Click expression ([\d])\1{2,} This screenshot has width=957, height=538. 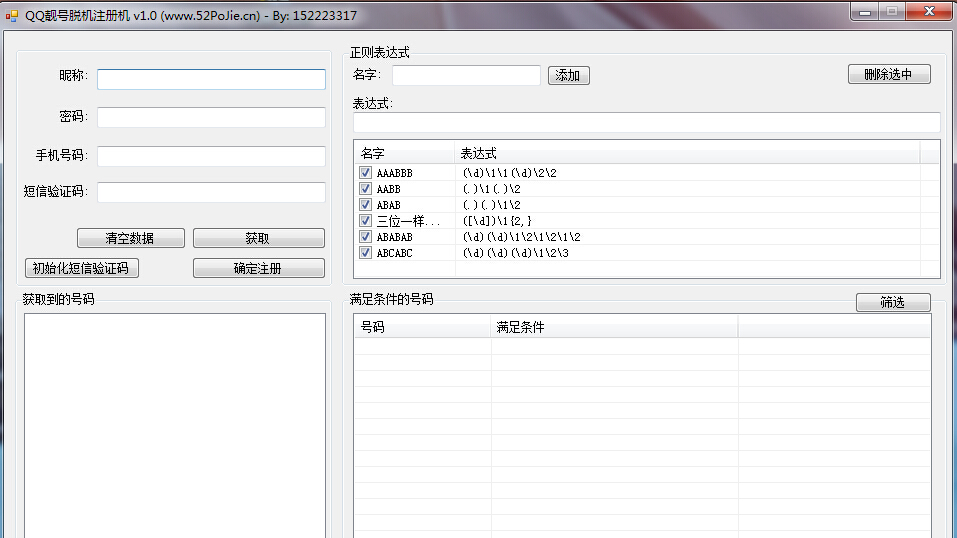(x=497, y=221)
